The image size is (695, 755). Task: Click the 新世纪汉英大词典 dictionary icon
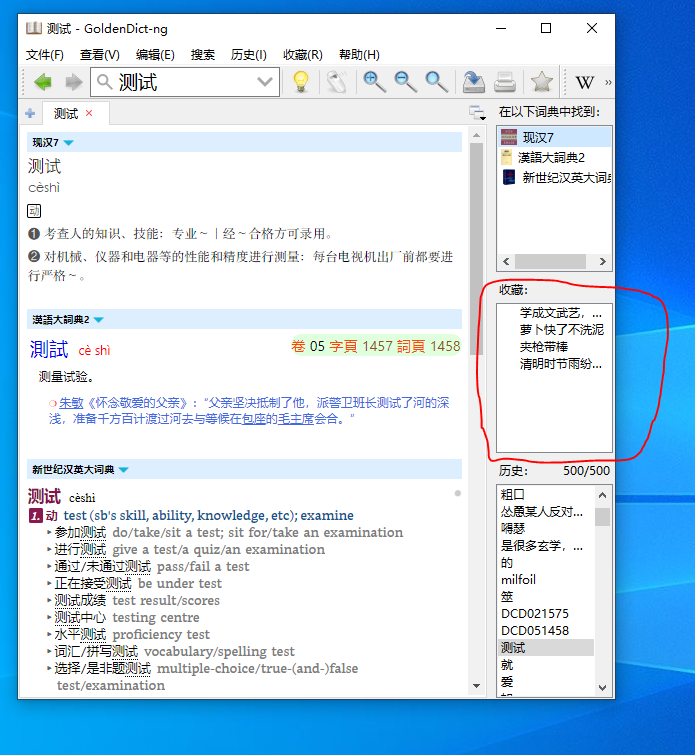coord(509,177)
